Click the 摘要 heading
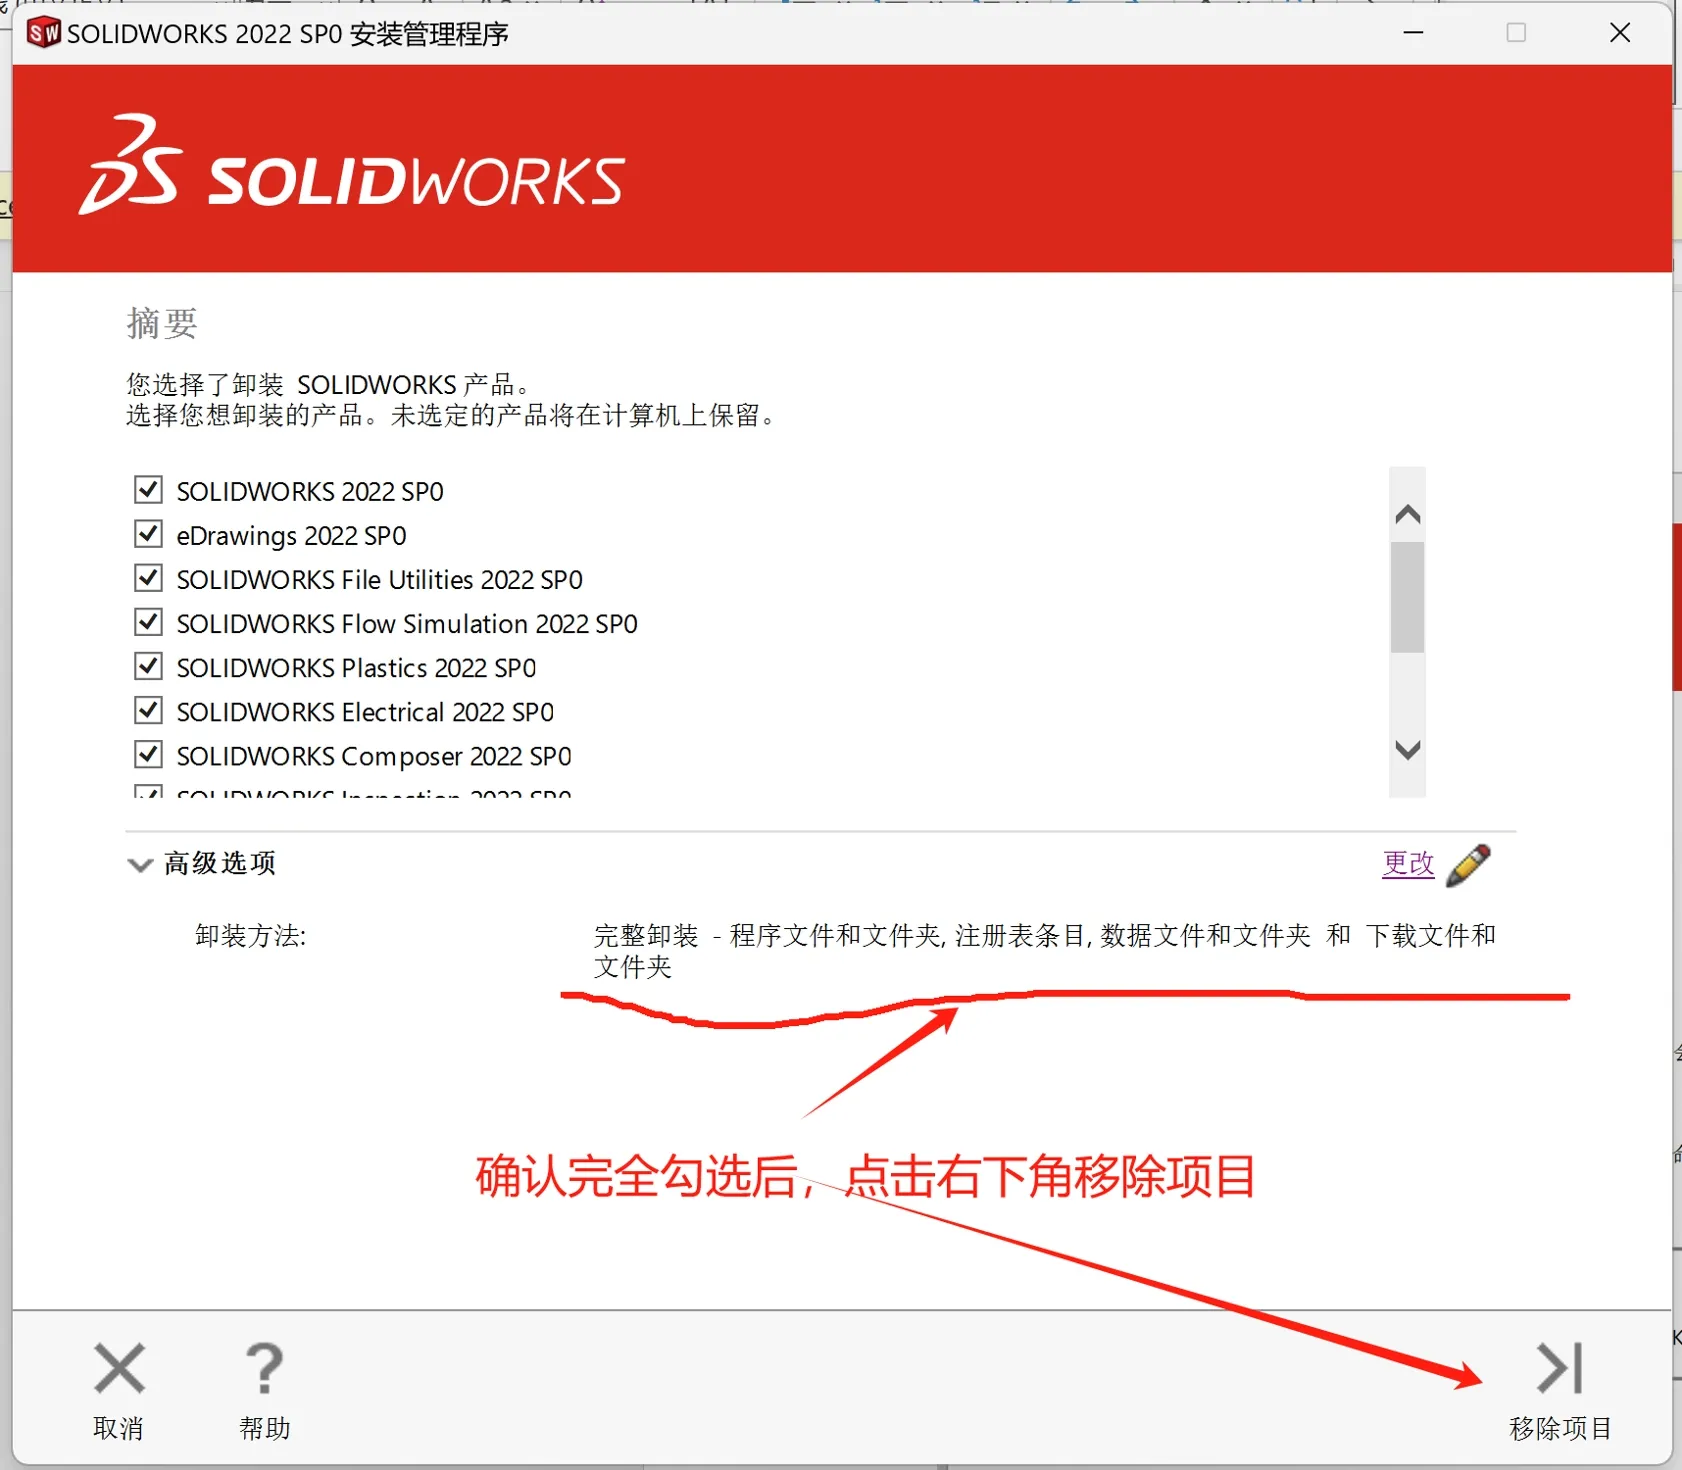This screenshot has height=1470, width=1682. pyautogui.click(x=162, y=323)
